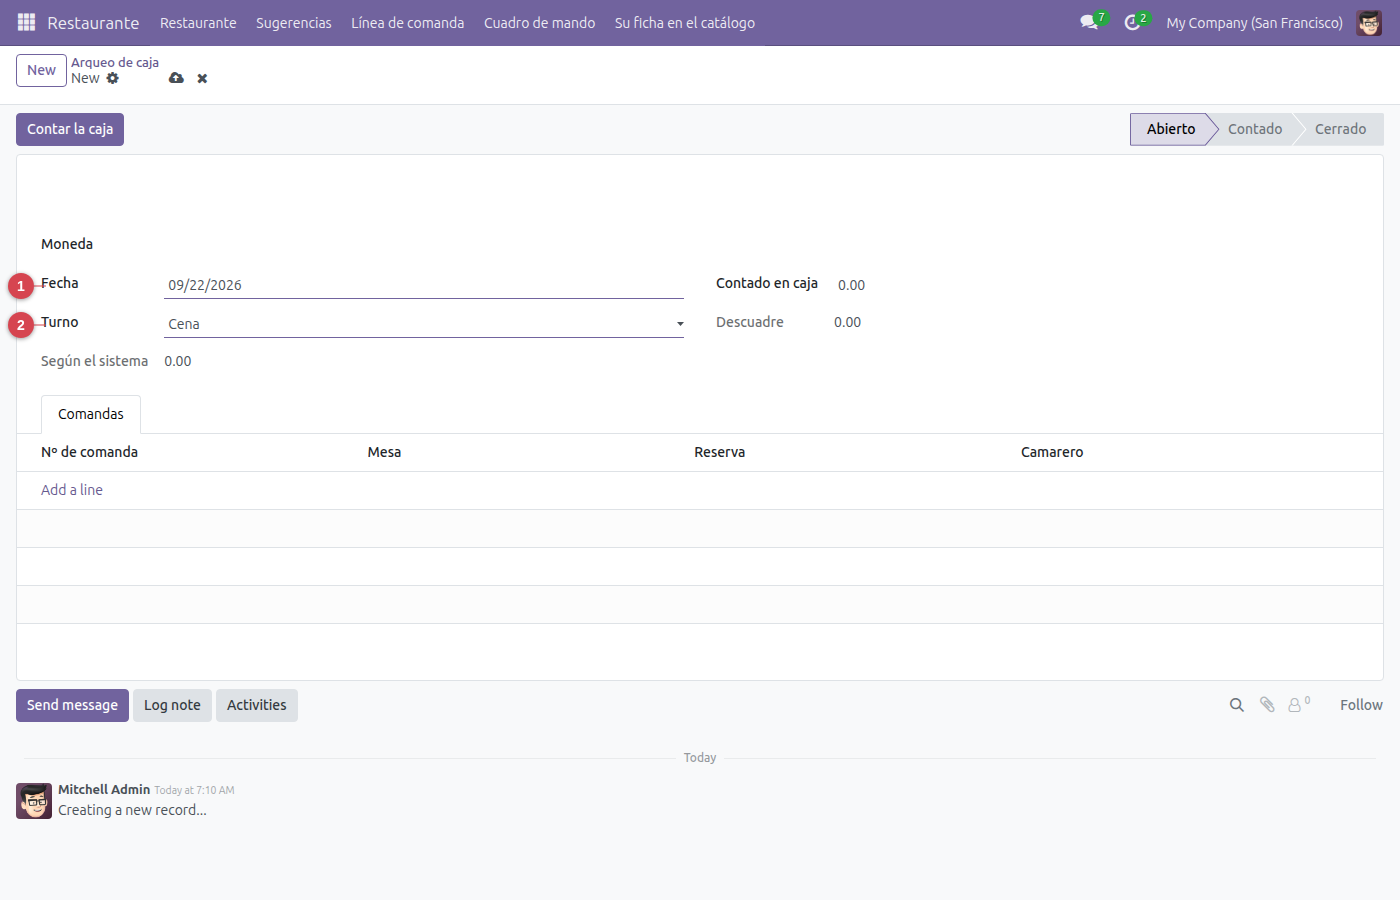
Task: Open the Sugerencias menu
Action: (294, 22)
